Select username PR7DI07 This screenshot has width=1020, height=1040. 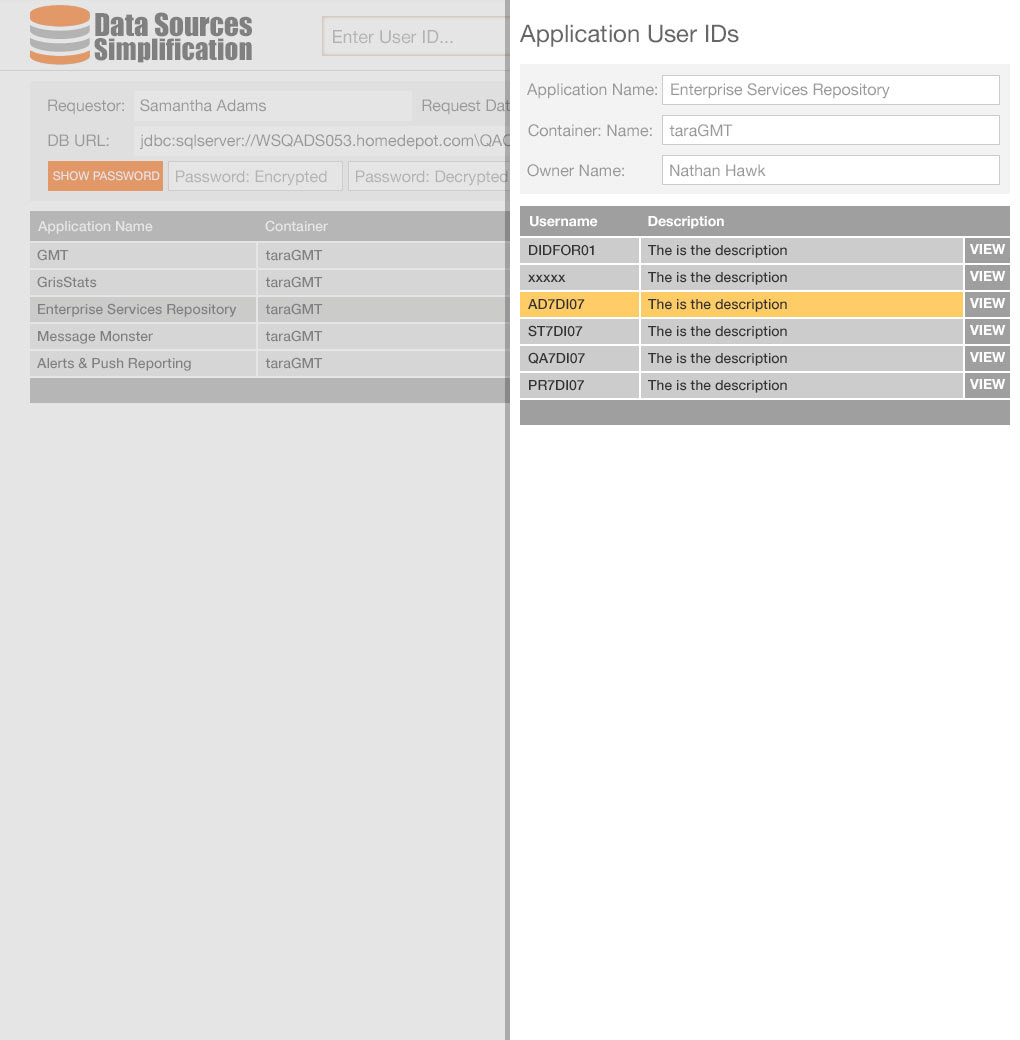(579, 385)
